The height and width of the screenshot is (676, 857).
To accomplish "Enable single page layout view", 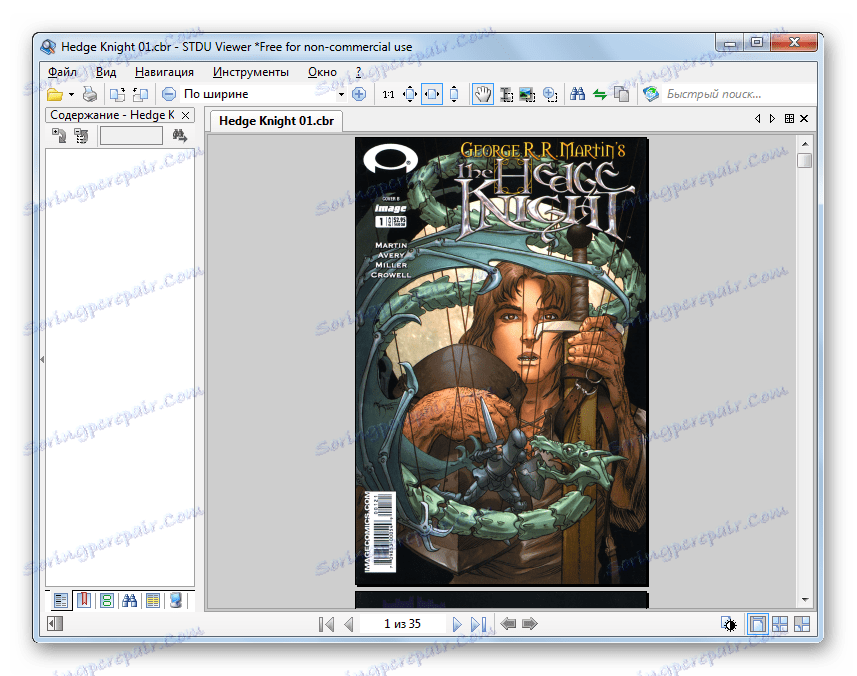I will [756, 624].
